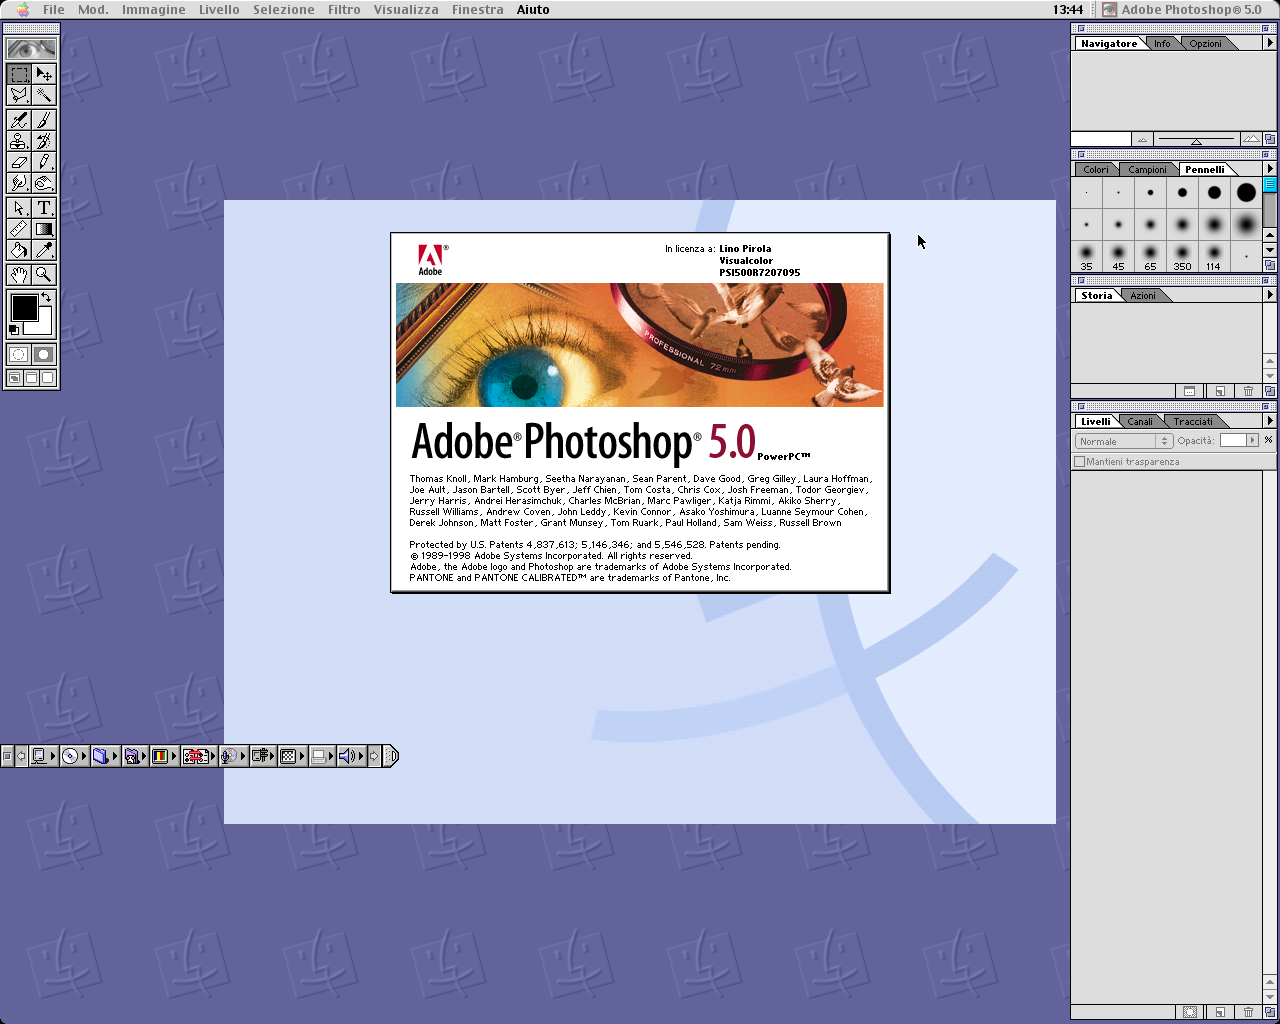Select the Eraser tool
Image resolution: width=1280 pixels, height=1024 pixels.
click(x=19, y=162)
